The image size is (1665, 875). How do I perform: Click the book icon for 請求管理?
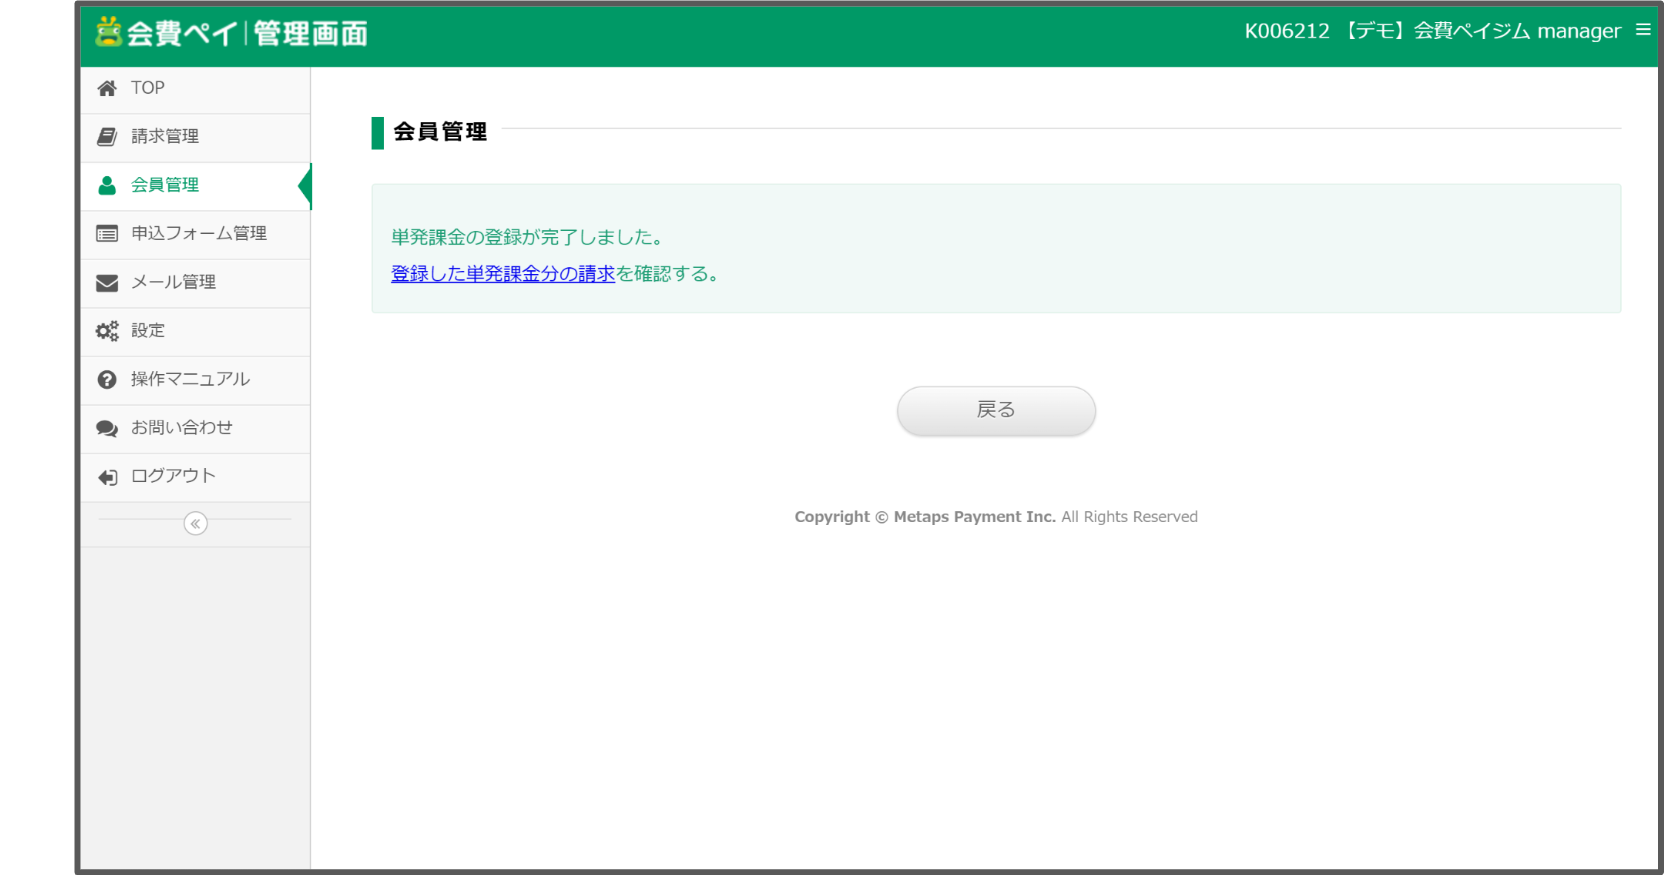click(x=107, y=136)
